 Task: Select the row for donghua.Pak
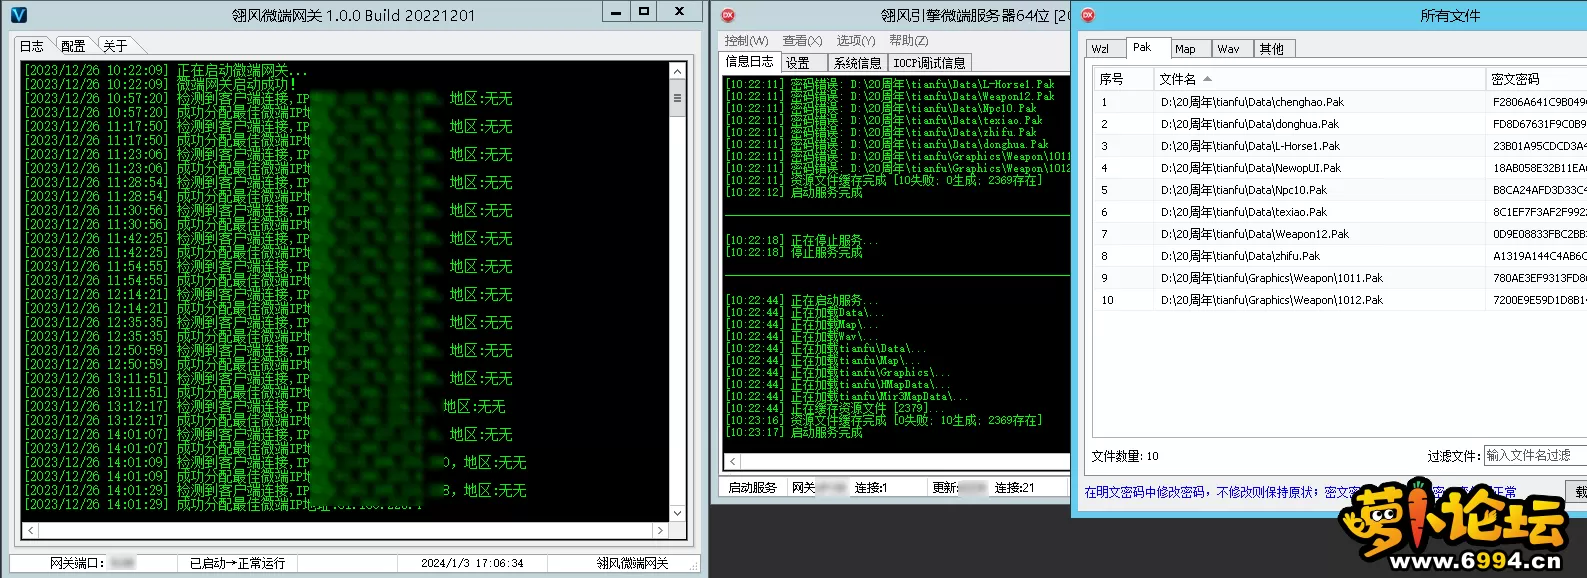coord(1340,124)
